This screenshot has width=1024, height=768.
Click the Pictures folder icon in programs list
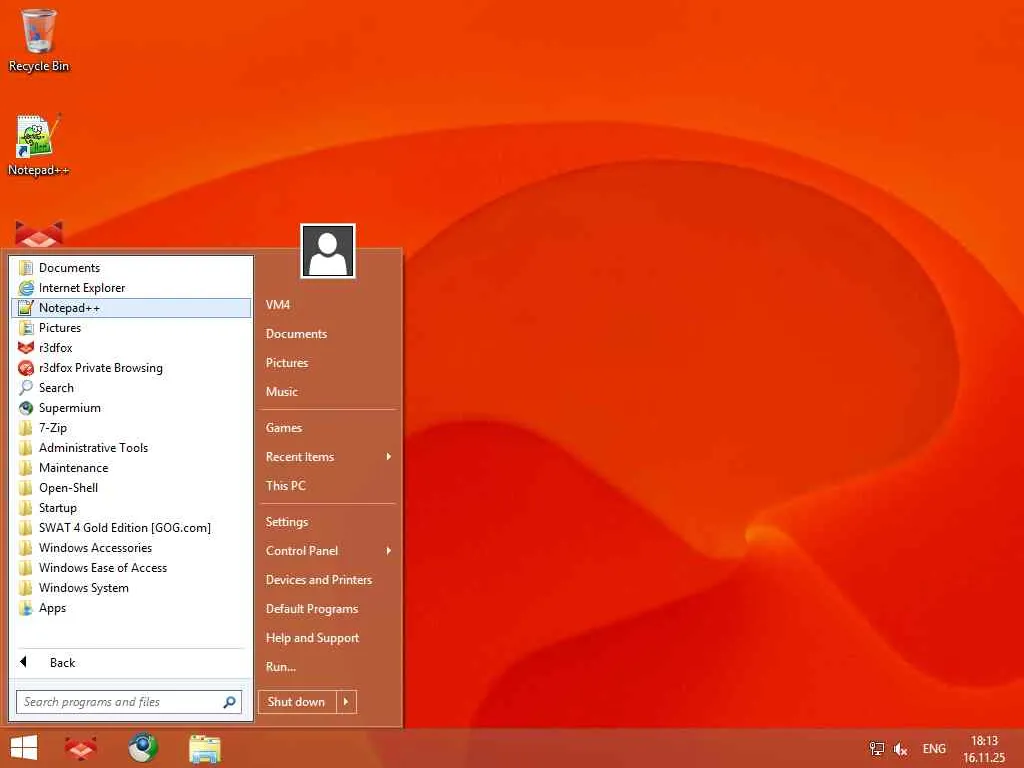[x=26, y=328]
